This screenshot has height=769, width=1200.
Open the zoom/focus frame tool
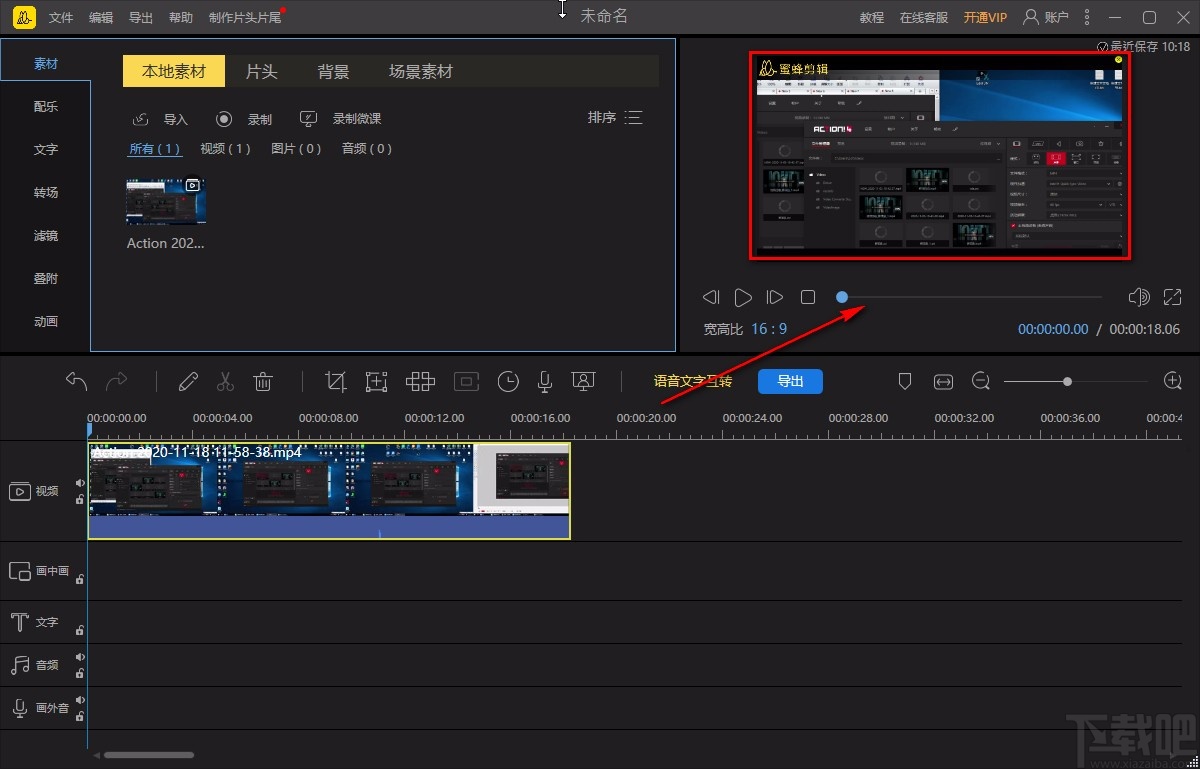376,381
